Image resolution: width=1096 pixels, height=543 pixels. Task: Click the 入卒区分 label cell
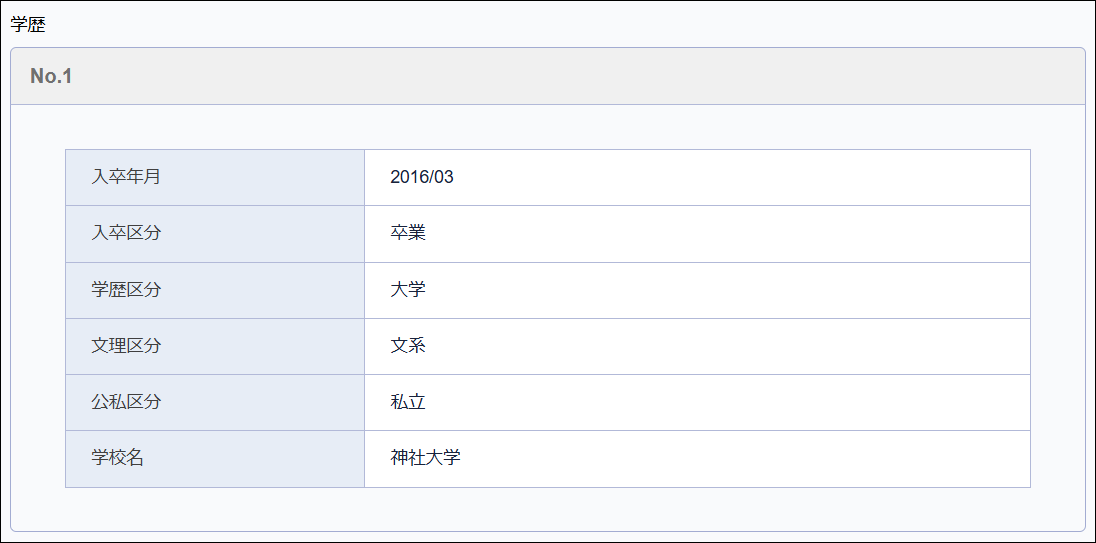(x=126, y=233)
